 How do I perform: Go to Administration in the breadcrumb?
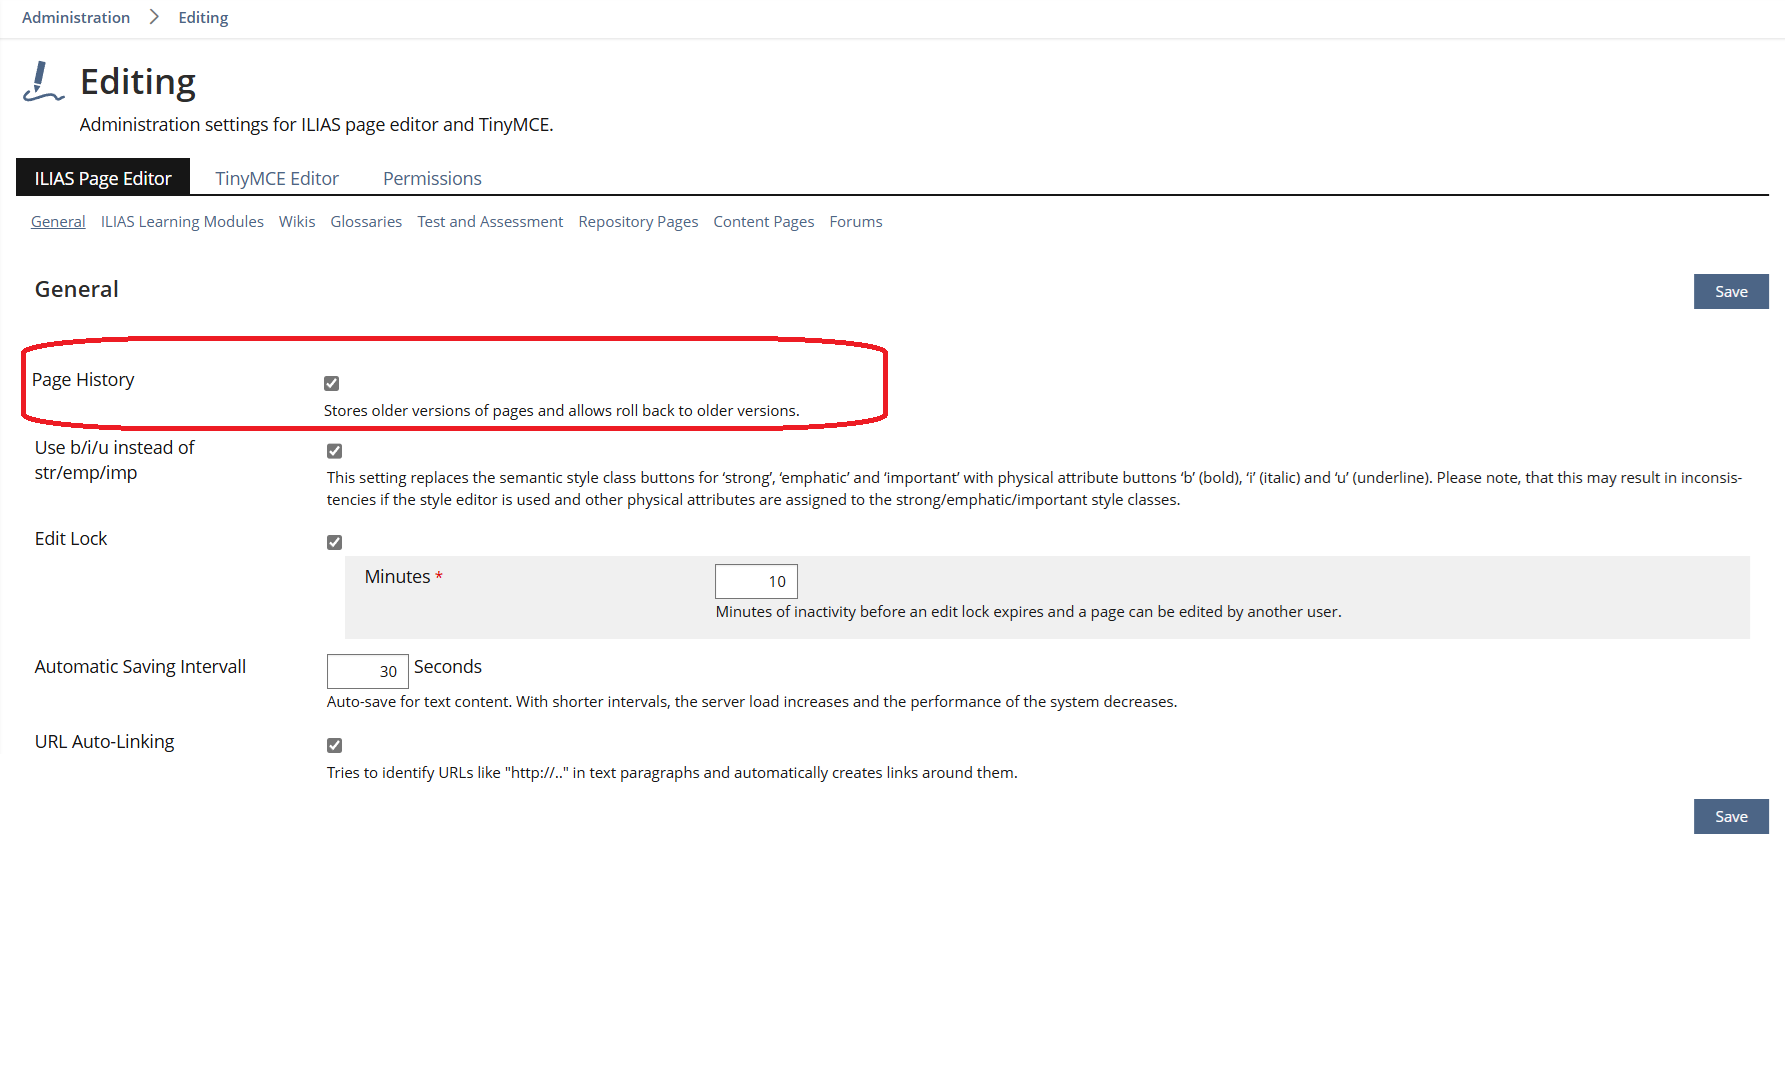click(x=76, y=17)
